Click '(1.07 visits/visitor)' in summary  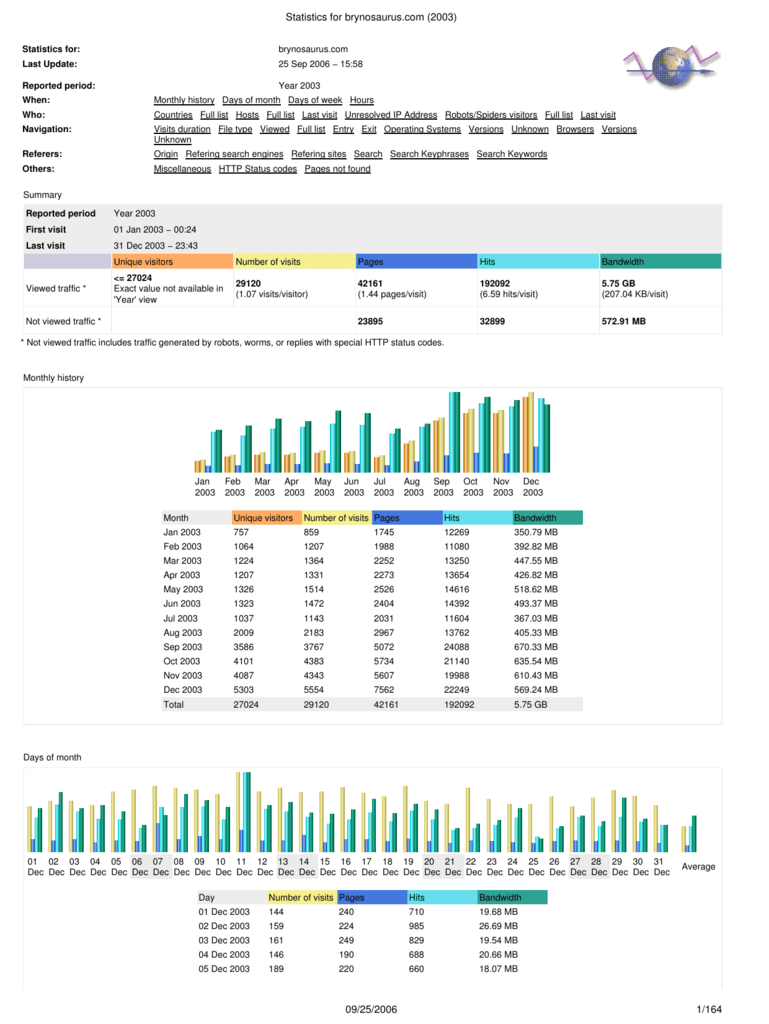[272, 295]
